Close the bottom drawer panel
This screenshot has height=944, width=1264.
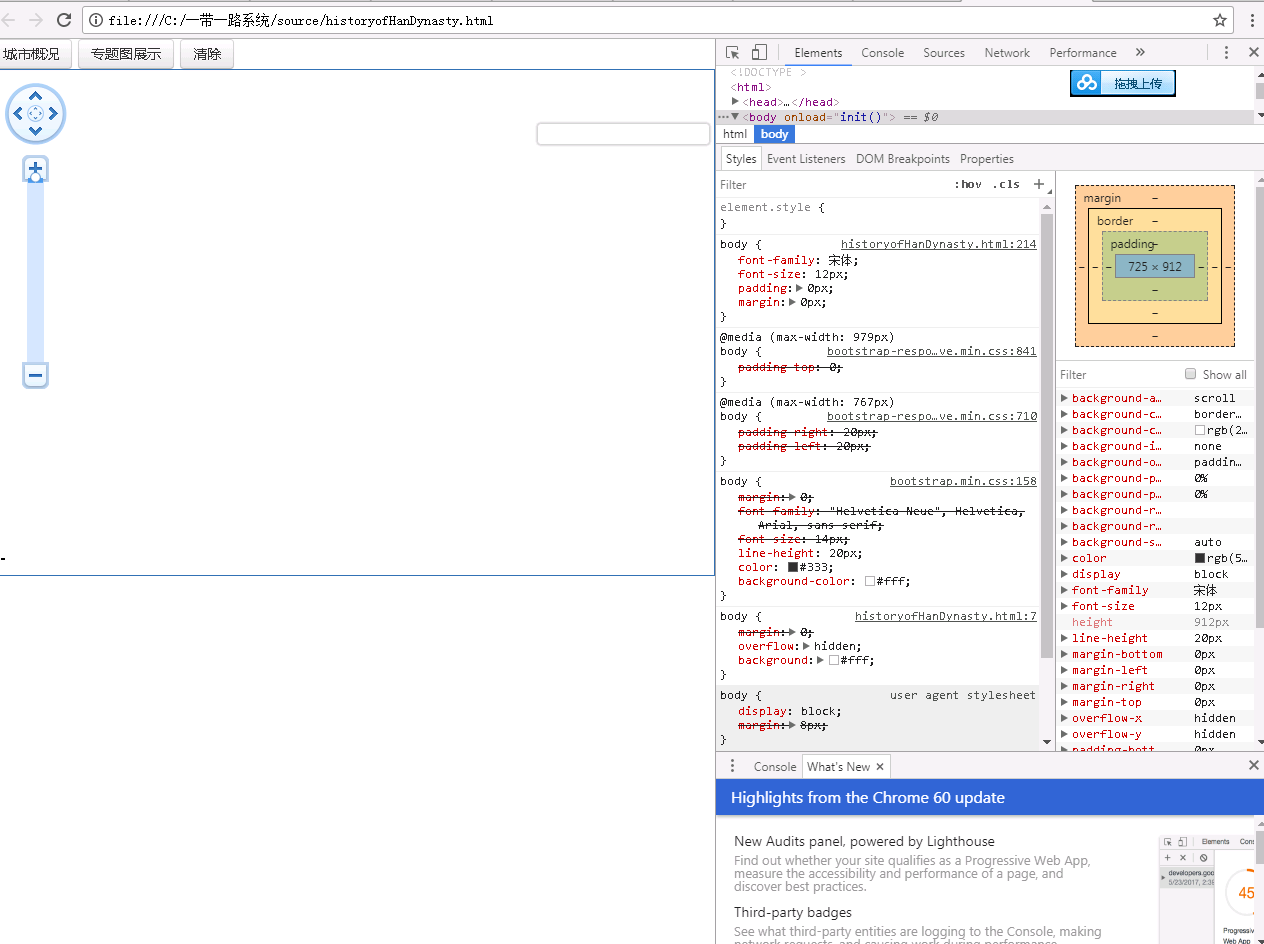coord(1254,766)
